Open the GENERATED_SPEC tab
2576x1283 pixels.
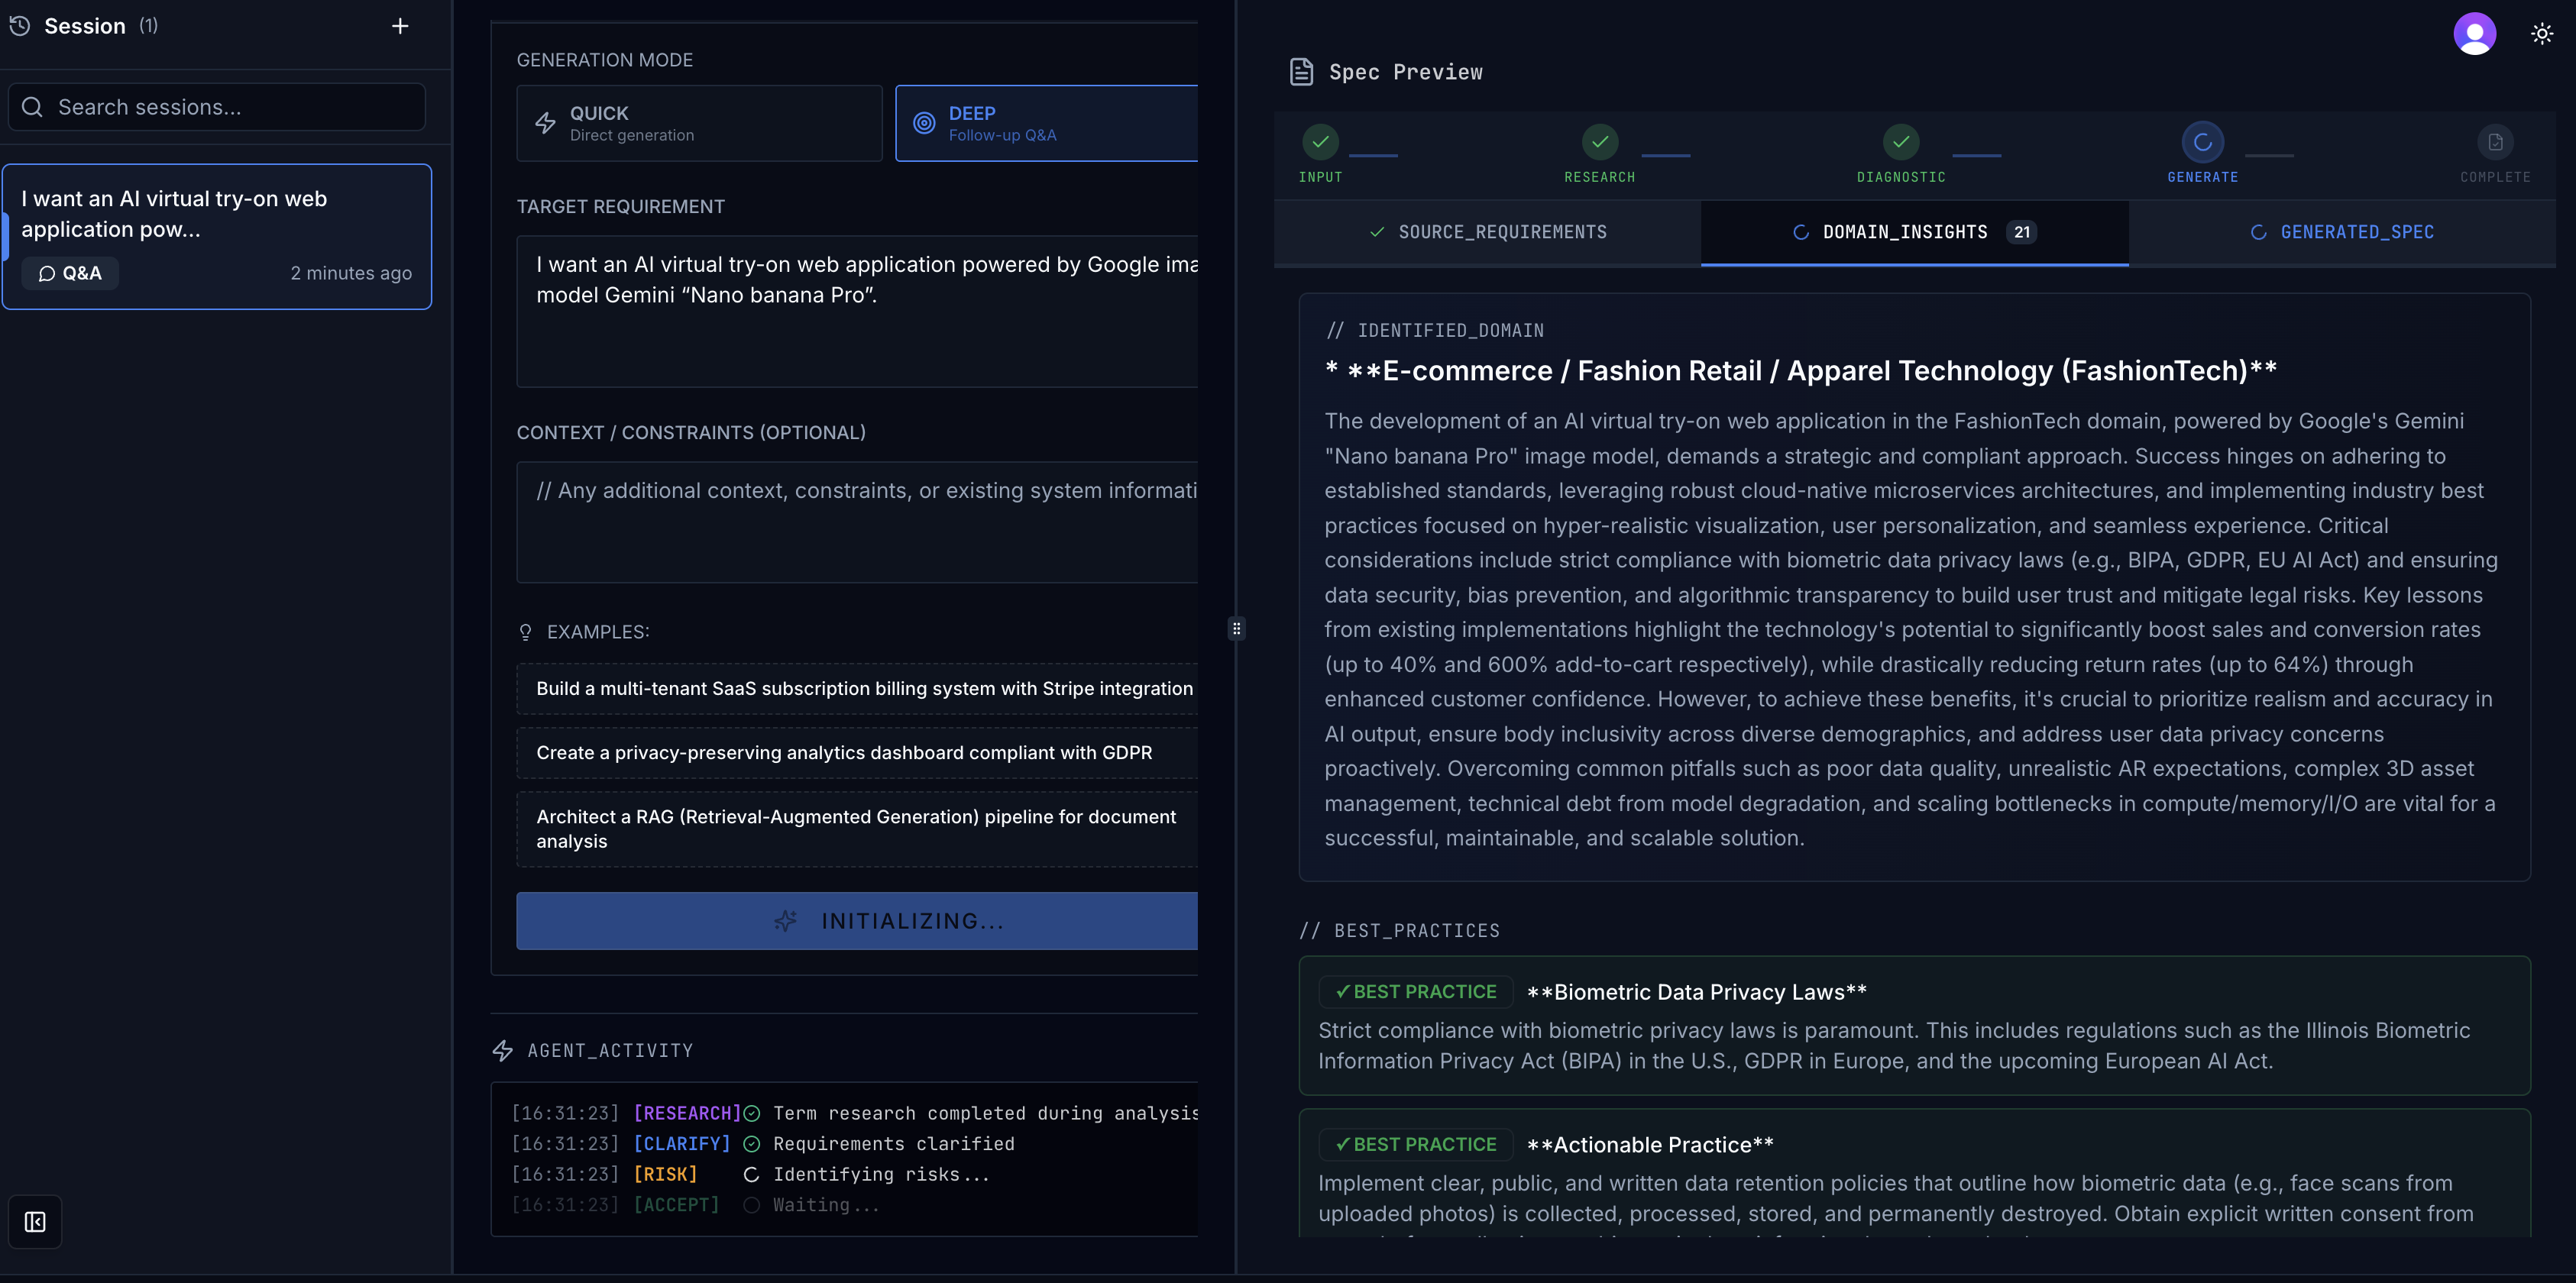[2341, 232]
